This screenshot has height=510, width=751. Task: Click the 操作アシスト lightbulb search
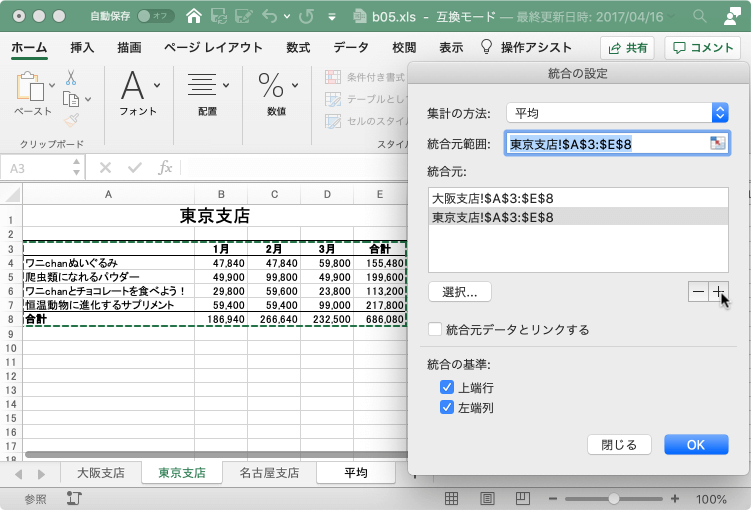[526, 47]
